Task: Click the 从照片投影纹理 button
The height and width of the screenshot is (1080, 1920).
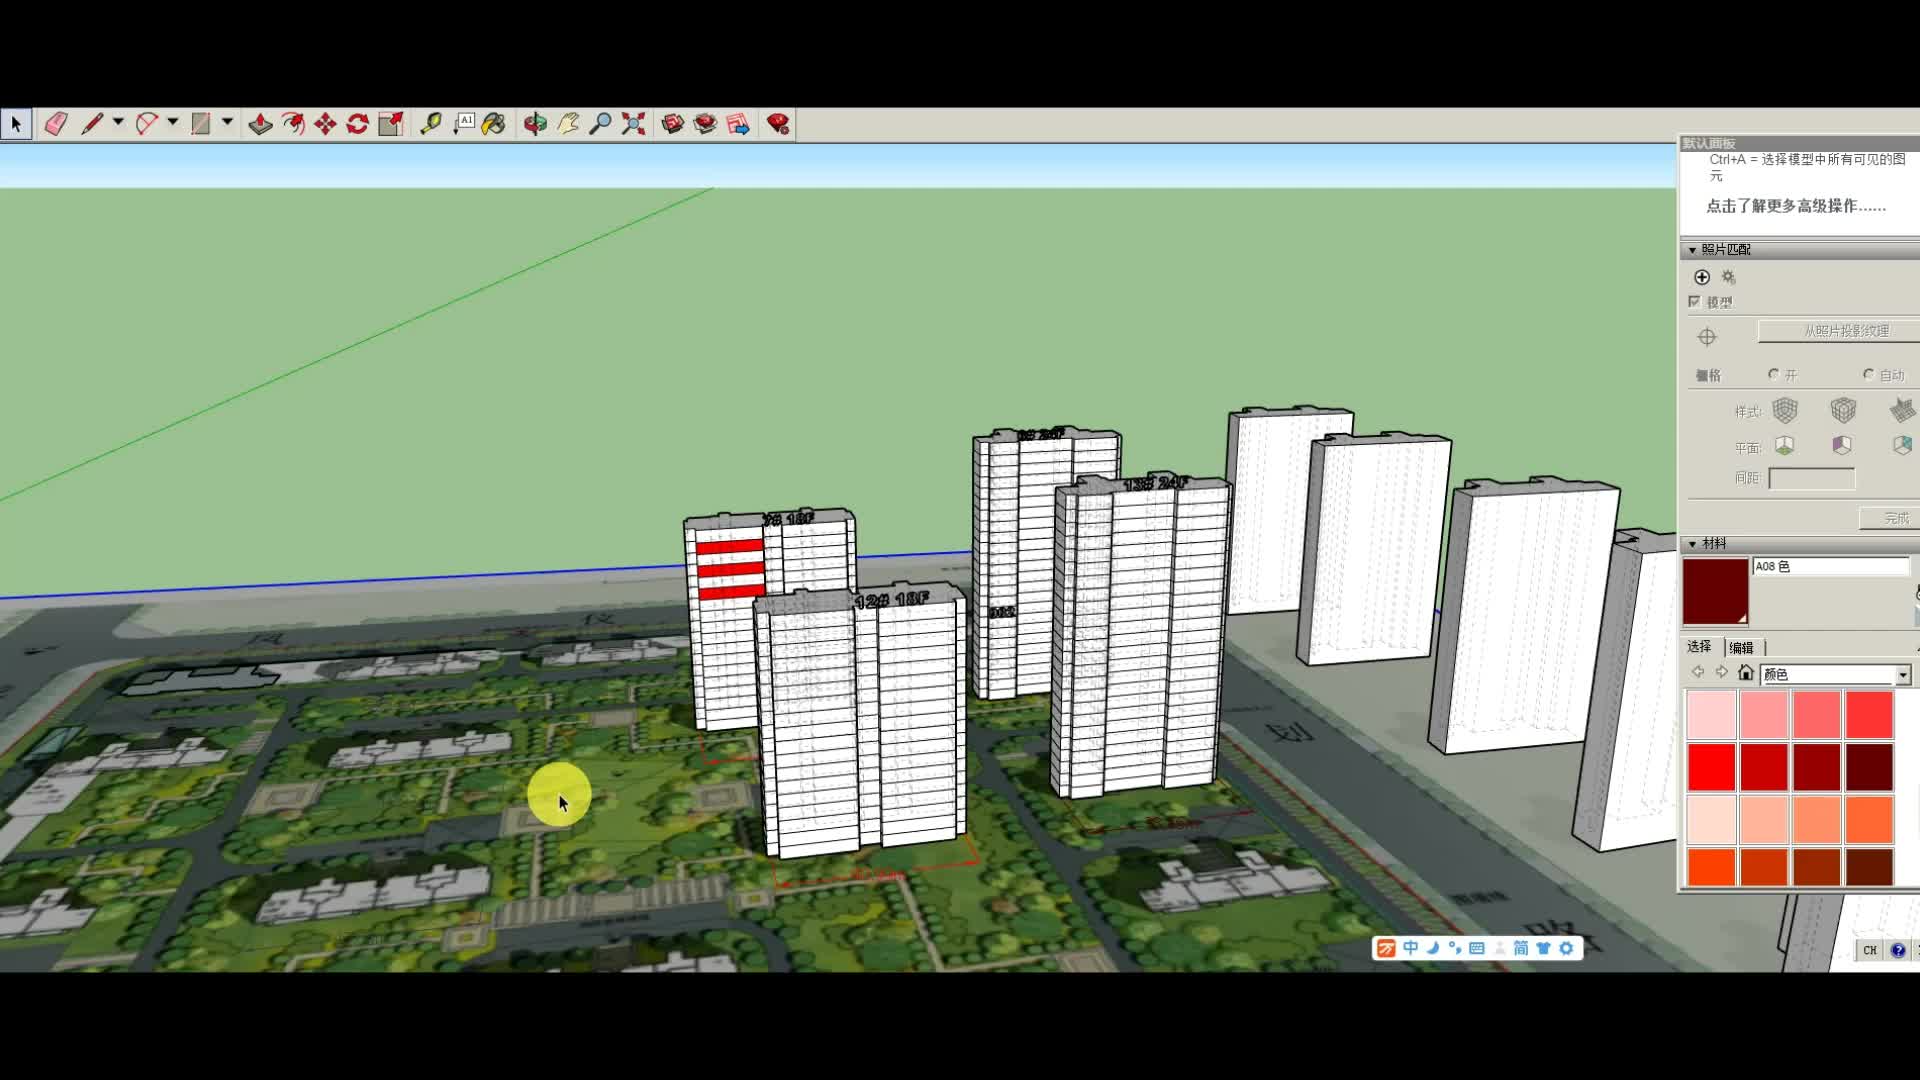Action: [x=1840, y=331]
